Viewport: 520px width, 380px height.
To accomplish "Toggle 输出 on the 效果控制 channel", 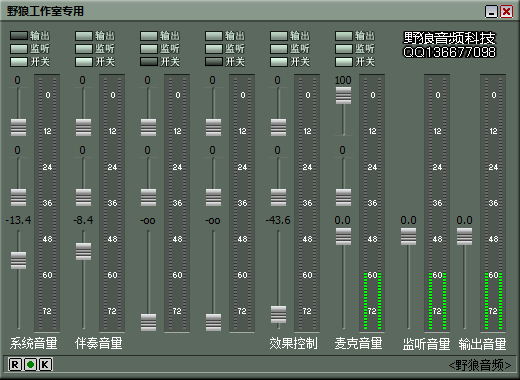I will point(279,36).
